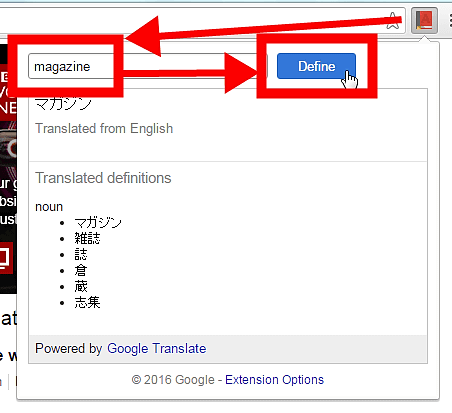Viewport: 452px width, 413px height.
Task: Click the "noun" part-of-speech label
Action: (49, 207)
